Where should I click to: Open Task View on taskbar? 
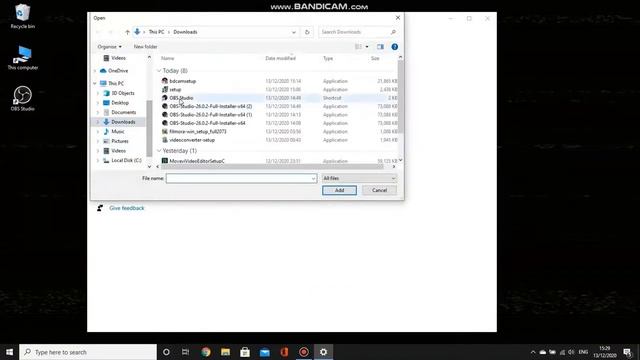click(x=185, y=352)
